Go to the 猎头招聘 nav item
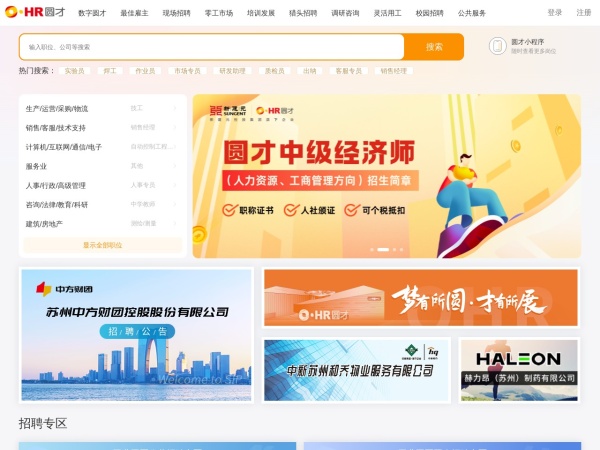This screenshot has height=450, width=600. pyautogui.click(x=303, y=13)
